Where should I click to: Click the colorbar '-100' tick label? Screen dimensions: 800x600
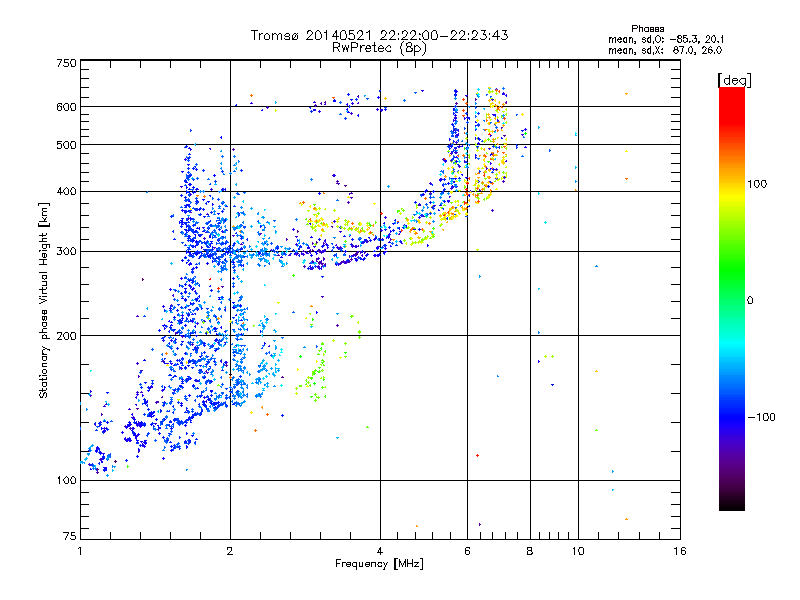[x=762, y=417]
